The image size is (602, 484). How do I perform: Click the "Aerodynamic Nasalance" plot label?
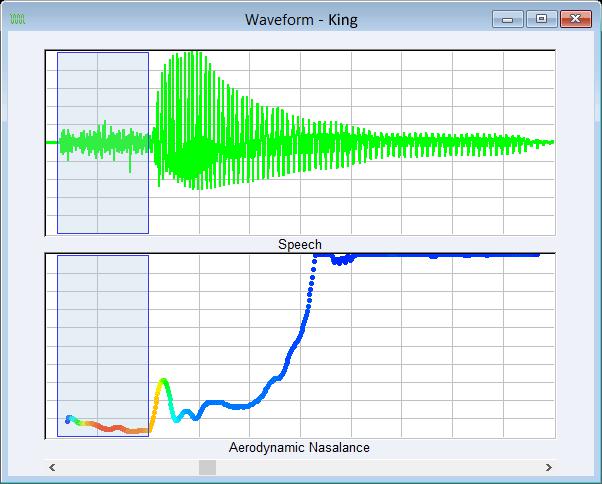tap(299, 448)
